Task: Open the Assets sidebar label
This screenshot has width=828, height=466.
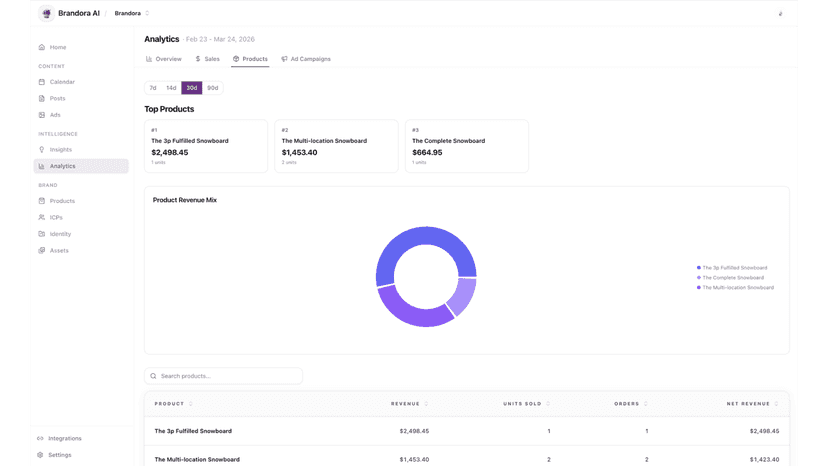Action: pos(59,250)
